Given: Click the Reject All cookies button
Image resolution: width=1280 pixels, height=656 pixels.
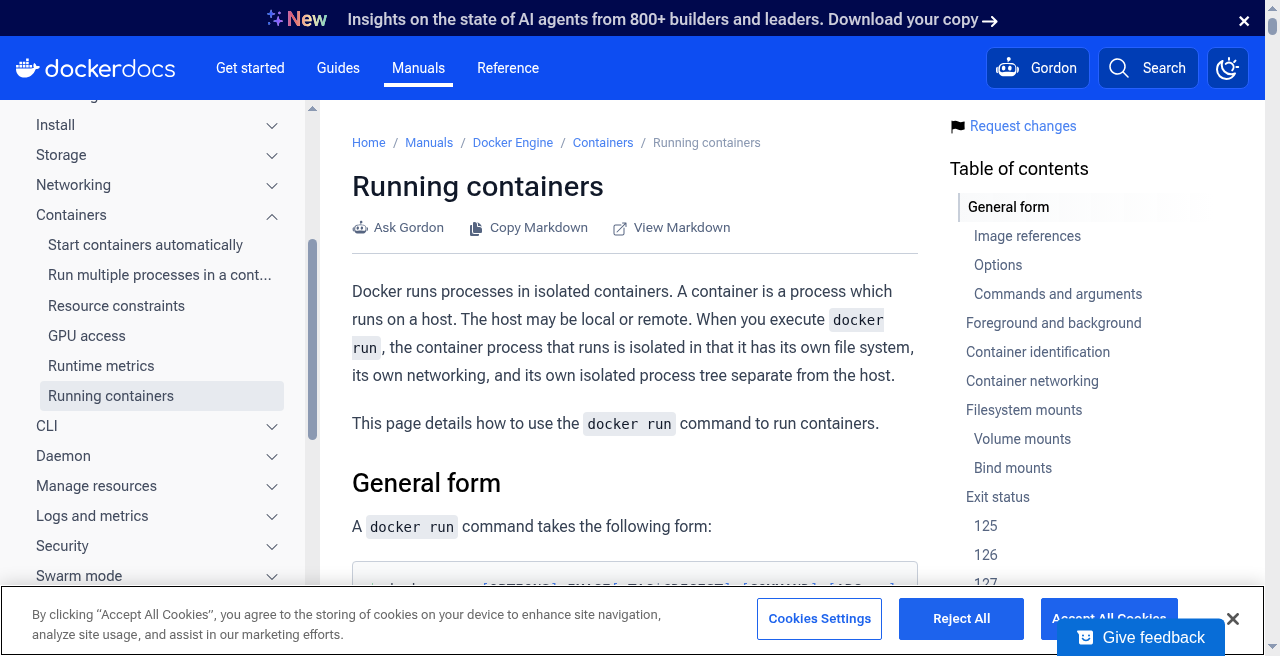Looking at the screenshot, I should click(x=961, y=619).
